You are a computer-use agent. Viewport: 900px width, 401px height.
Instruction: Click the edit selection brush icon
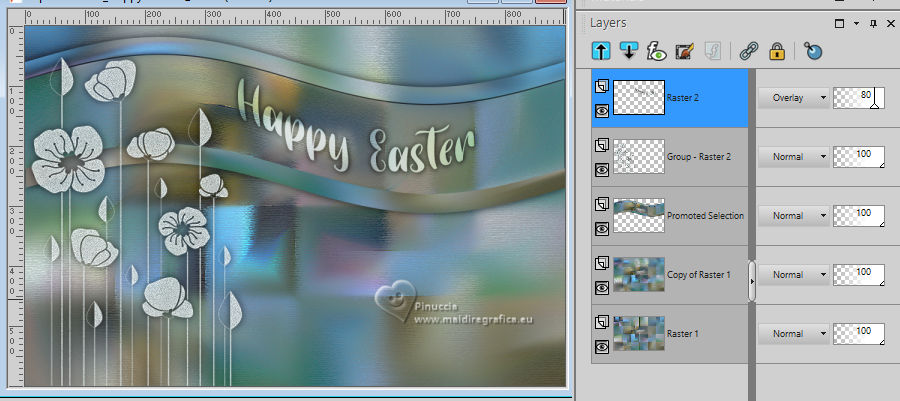click(x=684, y=50)
